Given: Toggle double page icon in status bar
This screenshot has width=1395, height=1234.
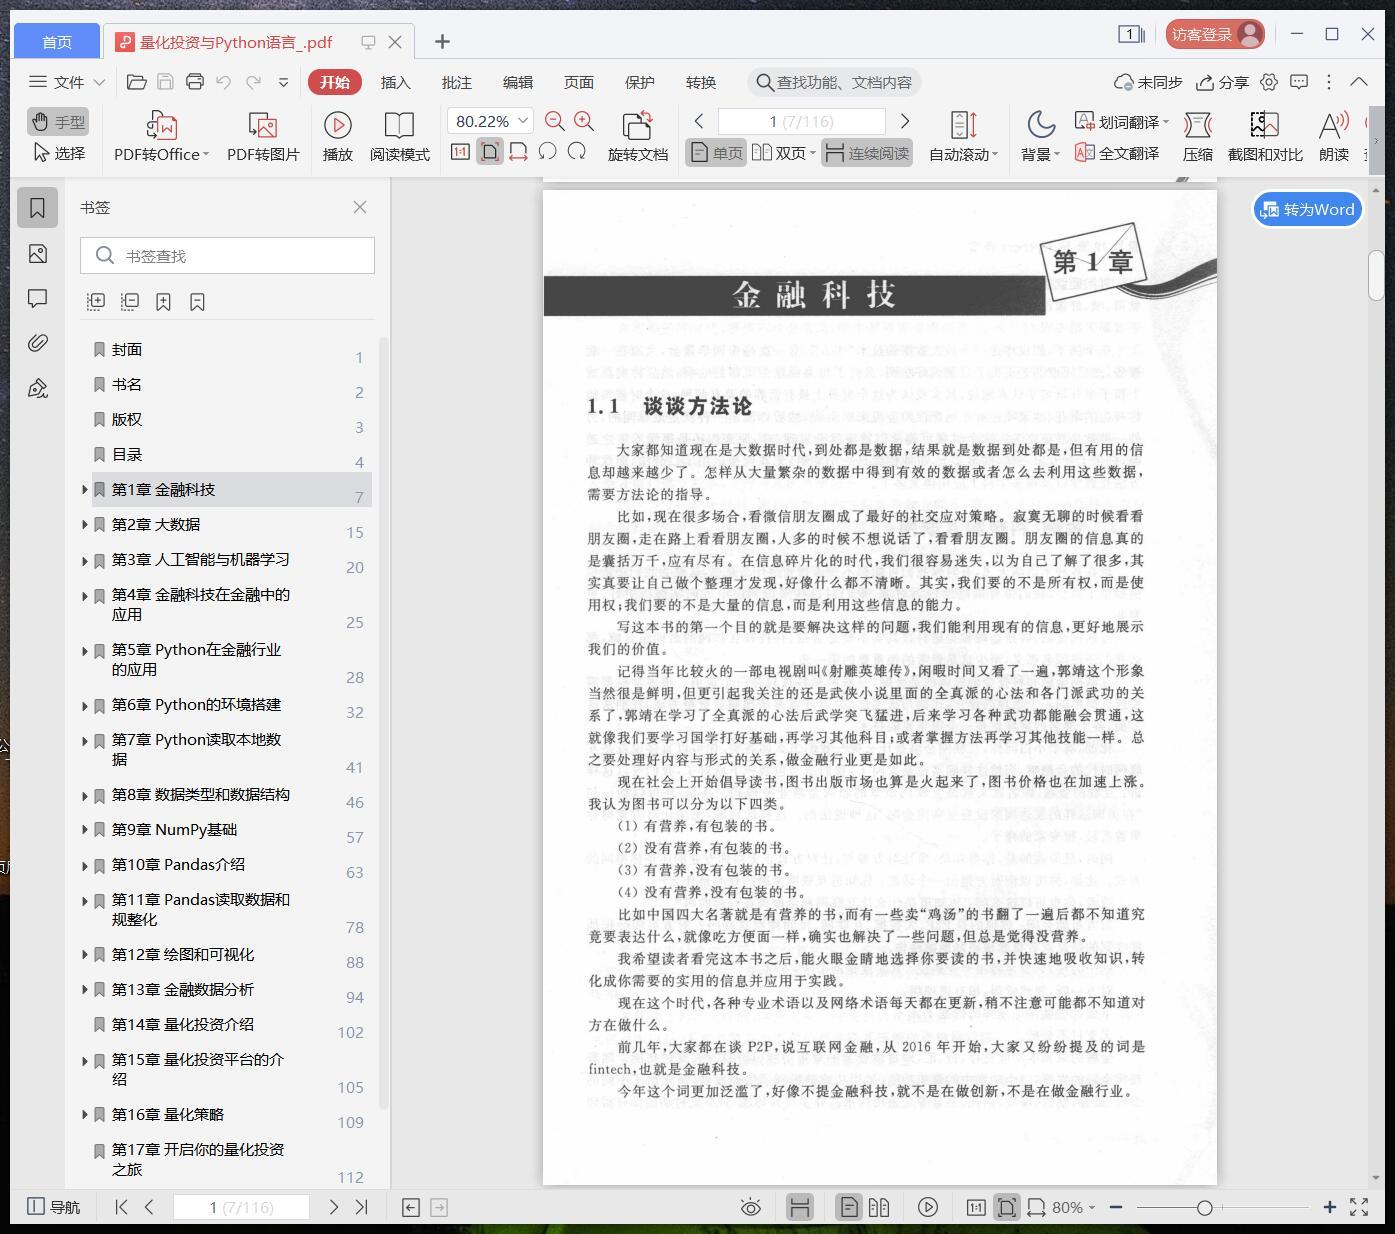Looking at the screenshot, I should [x=879, y=1207].
